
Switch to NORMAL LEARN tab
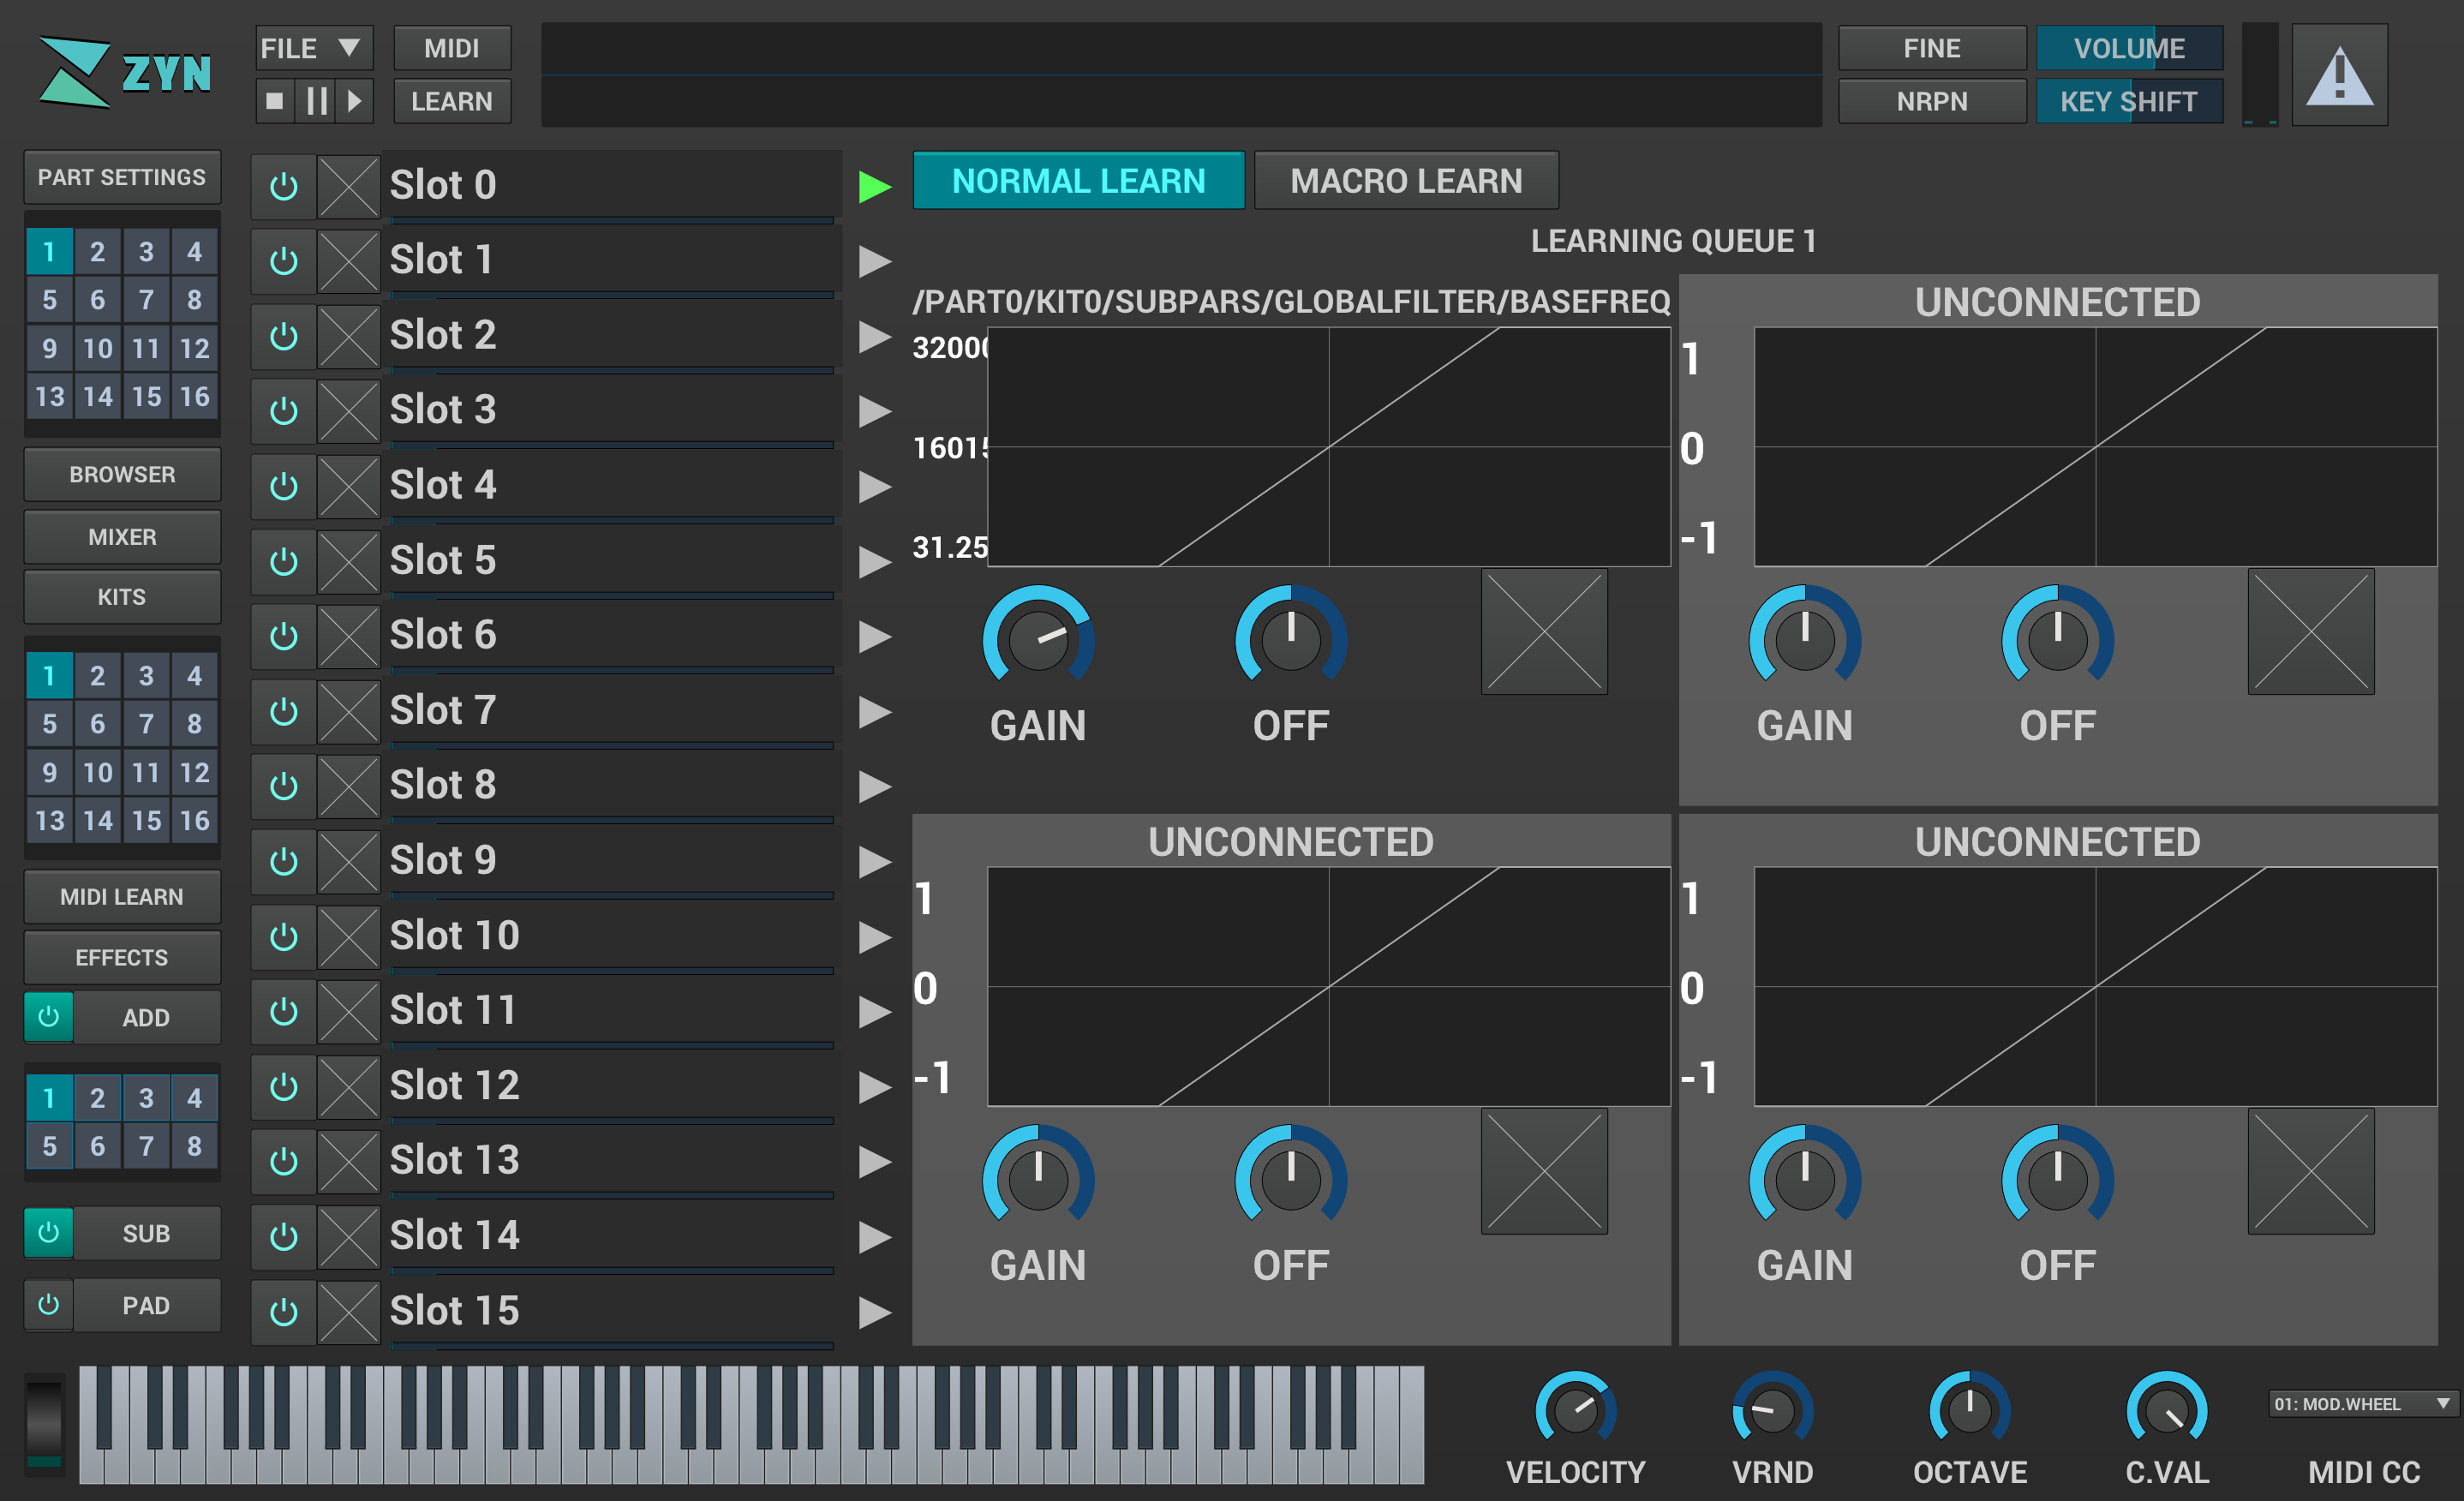[1078, 181]
